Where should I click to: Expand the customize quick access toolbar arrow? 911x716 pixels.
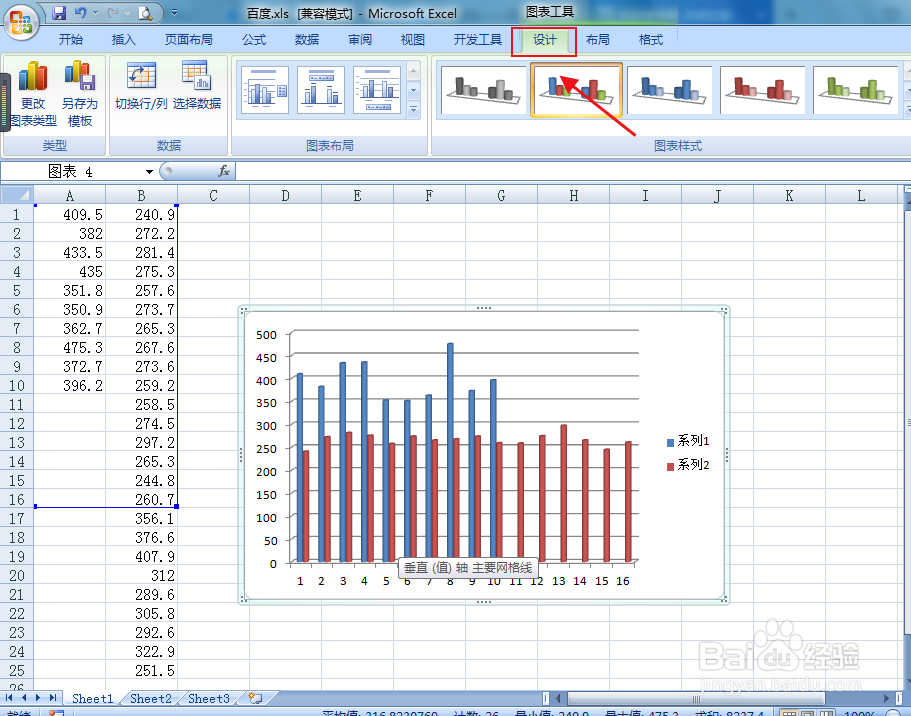click(174, 12)
